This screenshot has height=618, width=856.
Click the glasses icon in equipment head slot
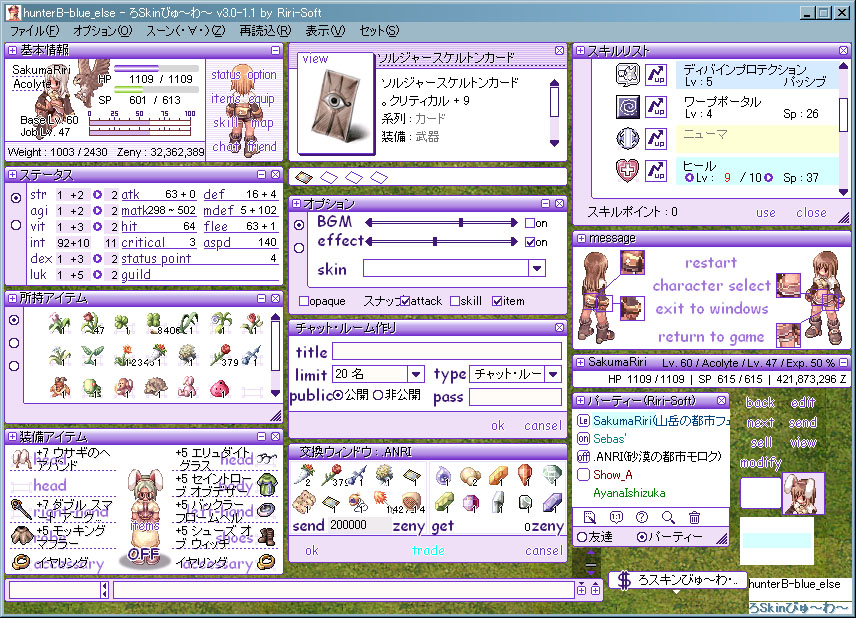coord(267,459)
